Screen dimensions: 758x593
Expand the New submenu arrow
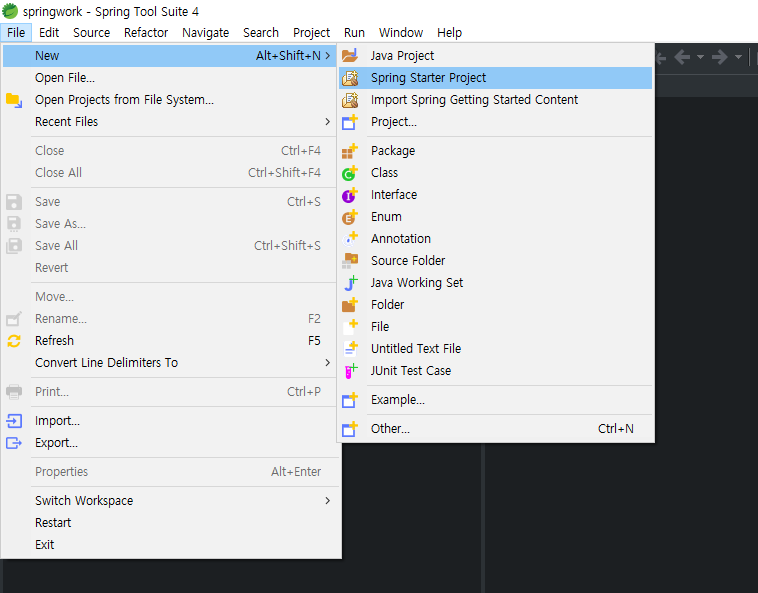[328, 56]
